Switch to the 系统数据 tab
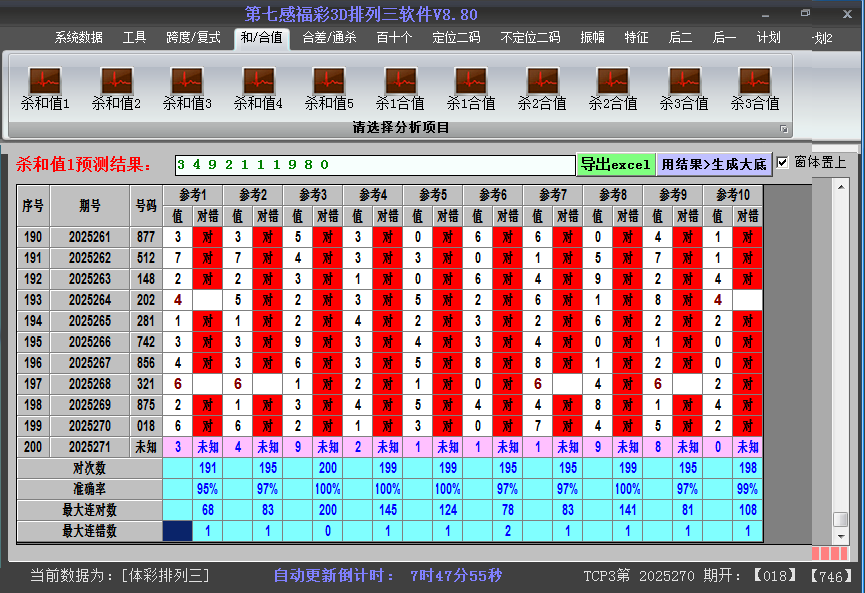The image size is (865, 593). click(78, 38)
